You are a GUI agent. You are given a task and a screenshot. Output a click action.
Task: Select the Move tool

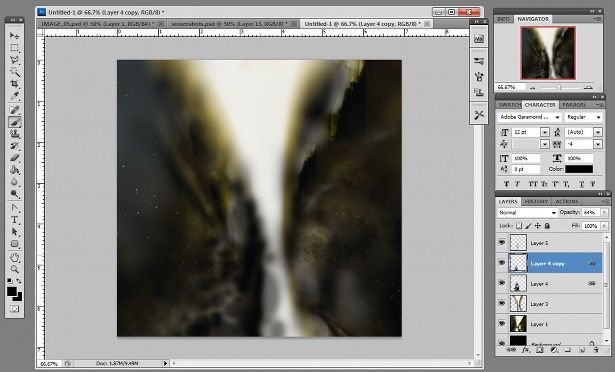point(15,36)
